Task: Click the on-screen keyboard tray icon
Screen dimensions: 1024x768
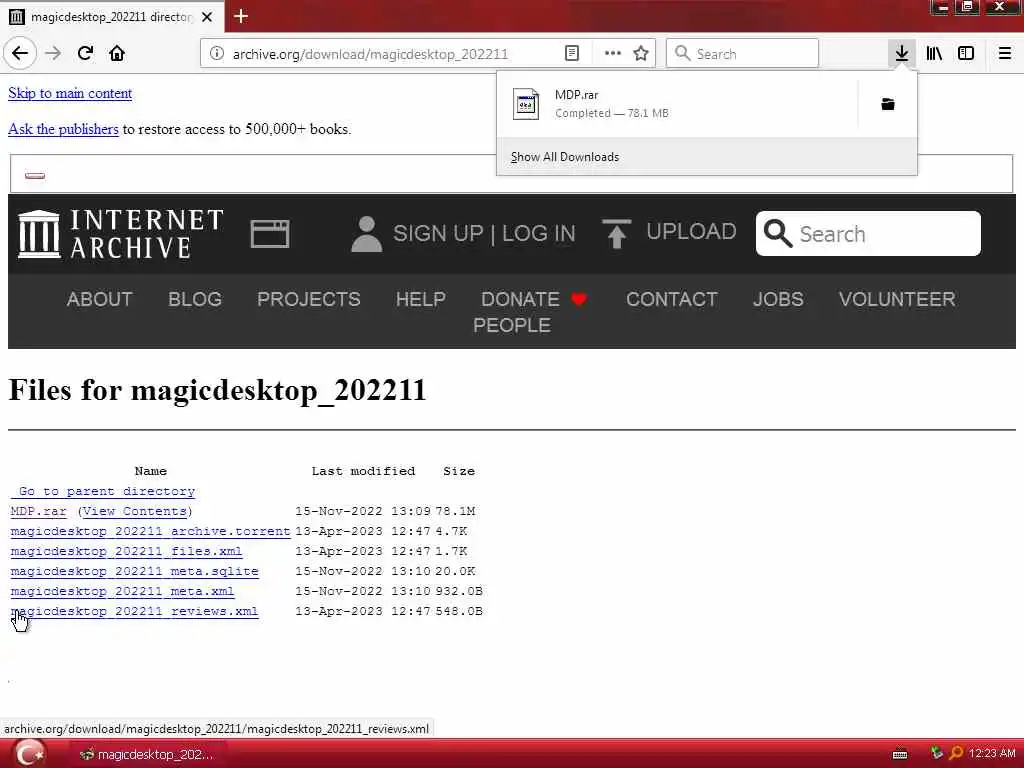Action: [x=900, y=754]
